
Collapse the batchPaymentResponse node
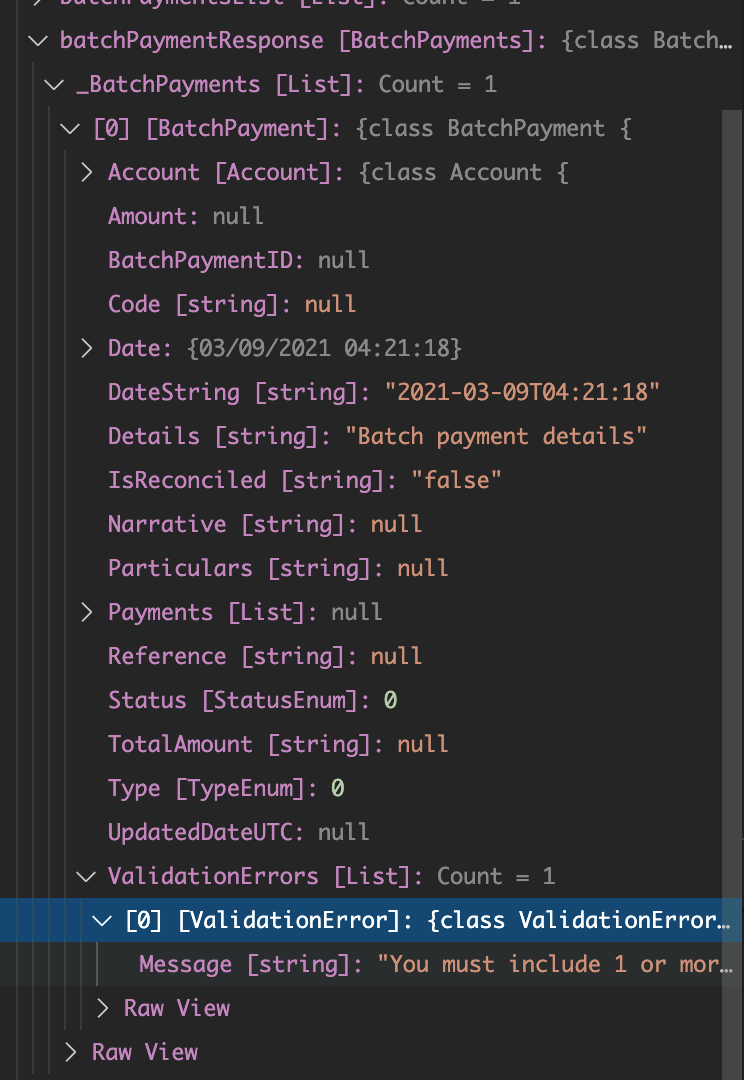pyautogui.click(x=37, y=40)
